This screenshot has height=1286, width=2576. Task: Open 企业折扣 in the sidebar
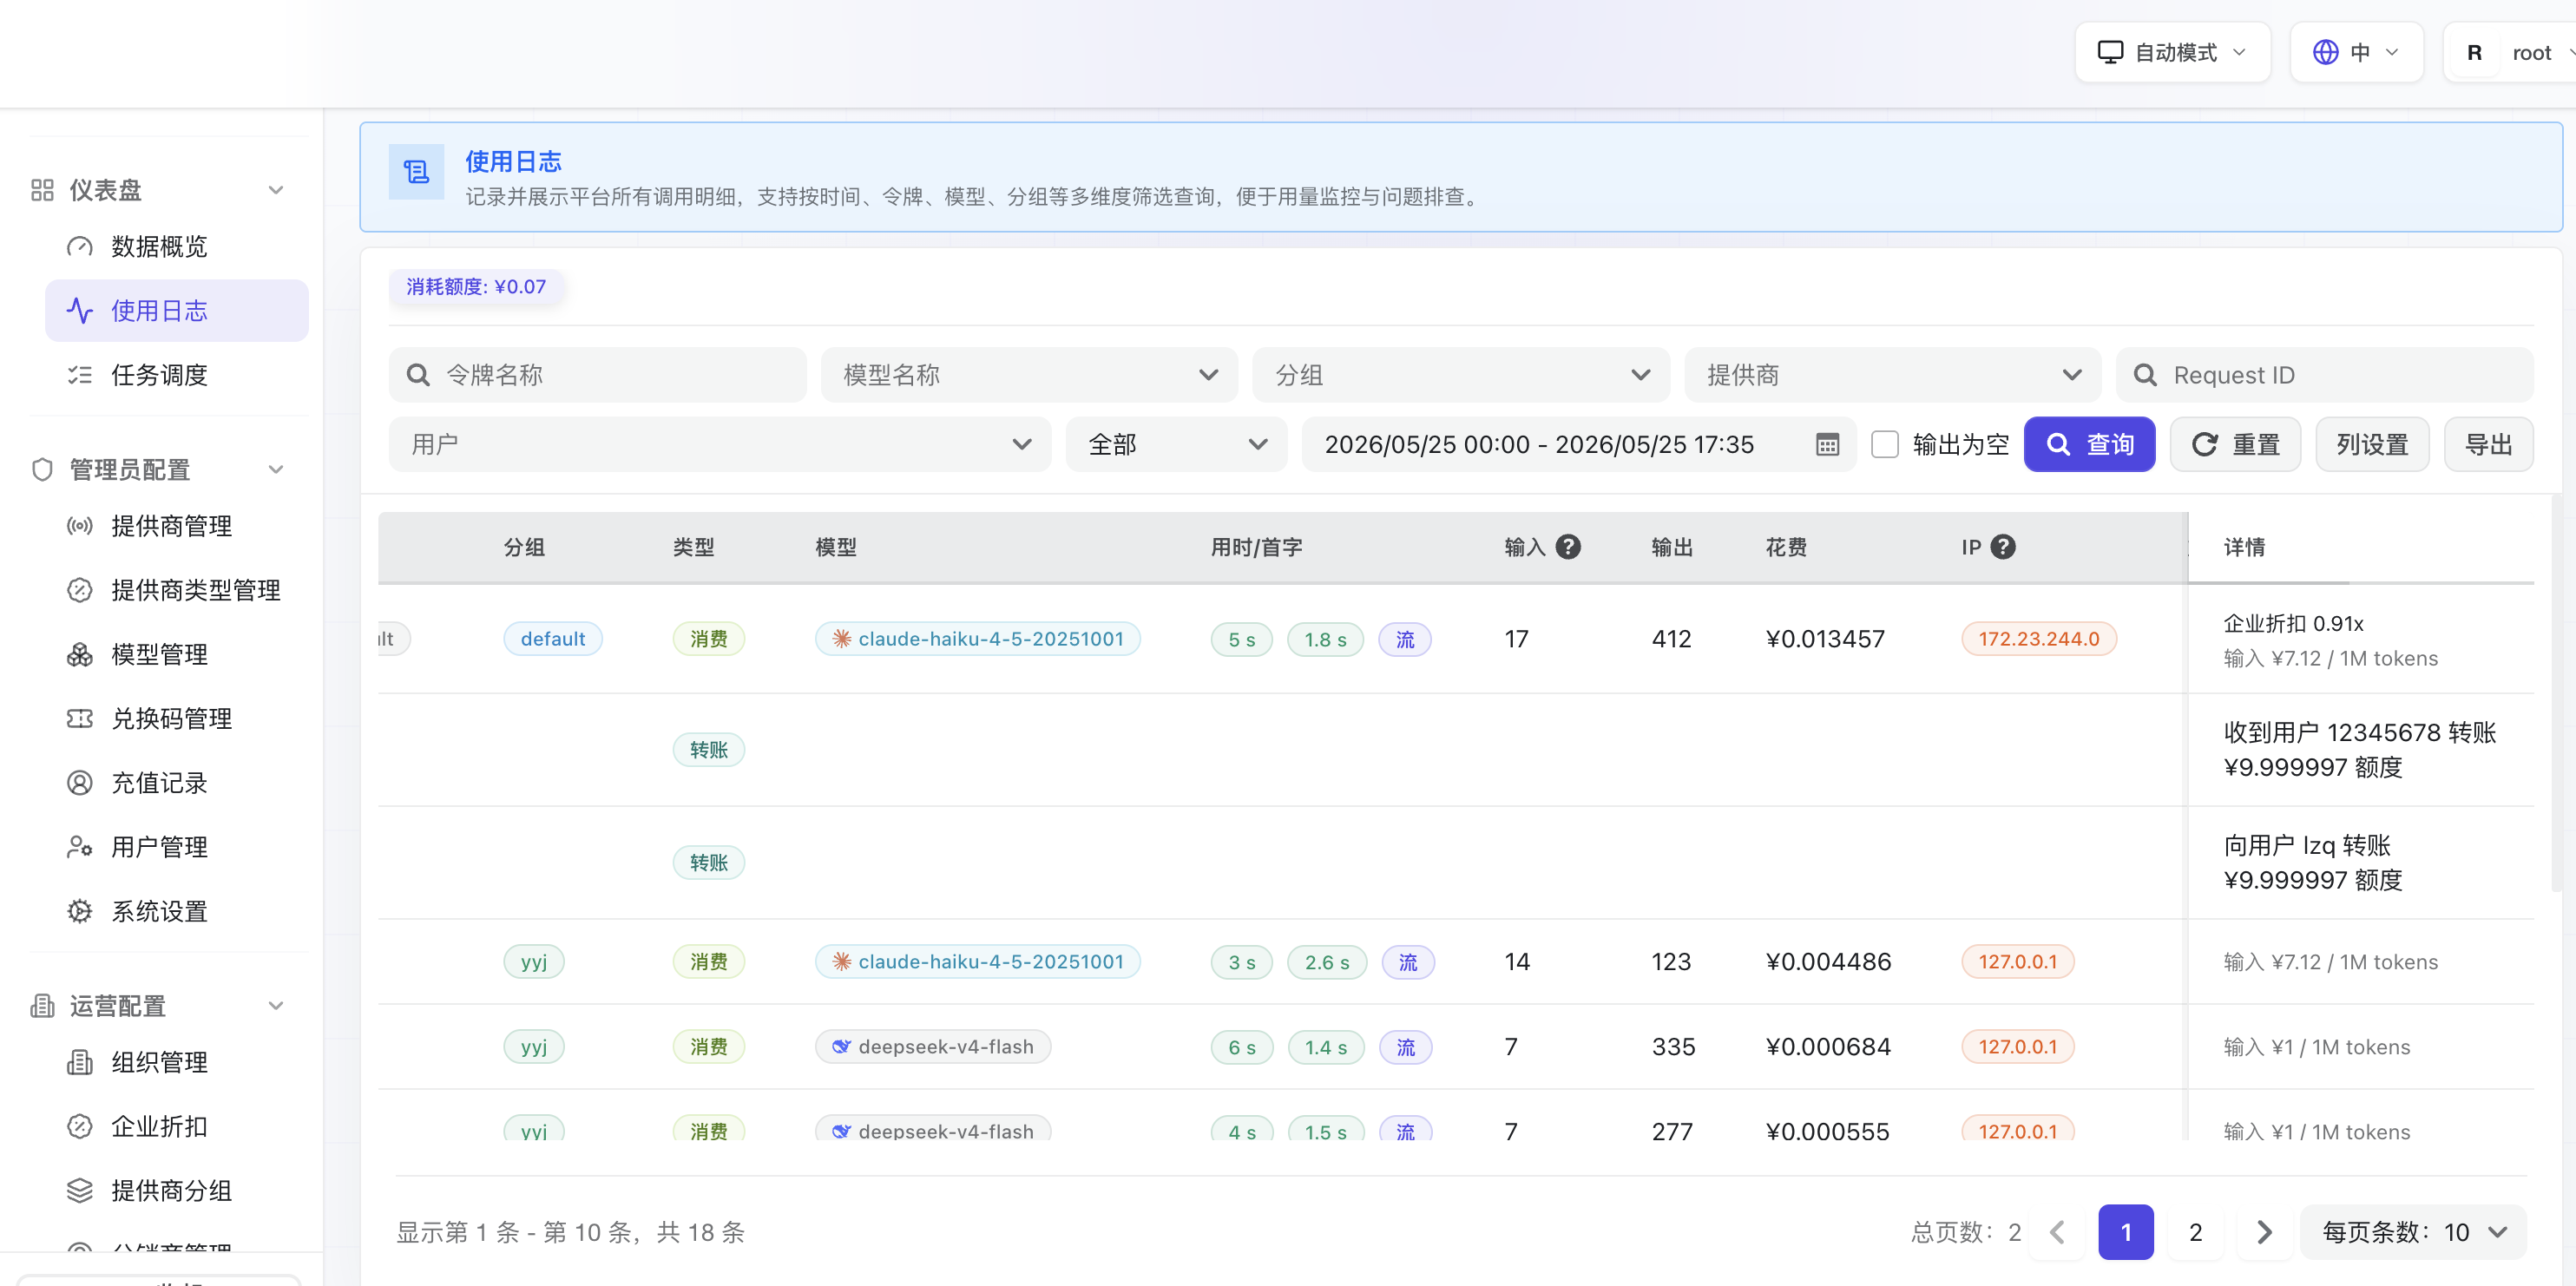coord(176,1126)
